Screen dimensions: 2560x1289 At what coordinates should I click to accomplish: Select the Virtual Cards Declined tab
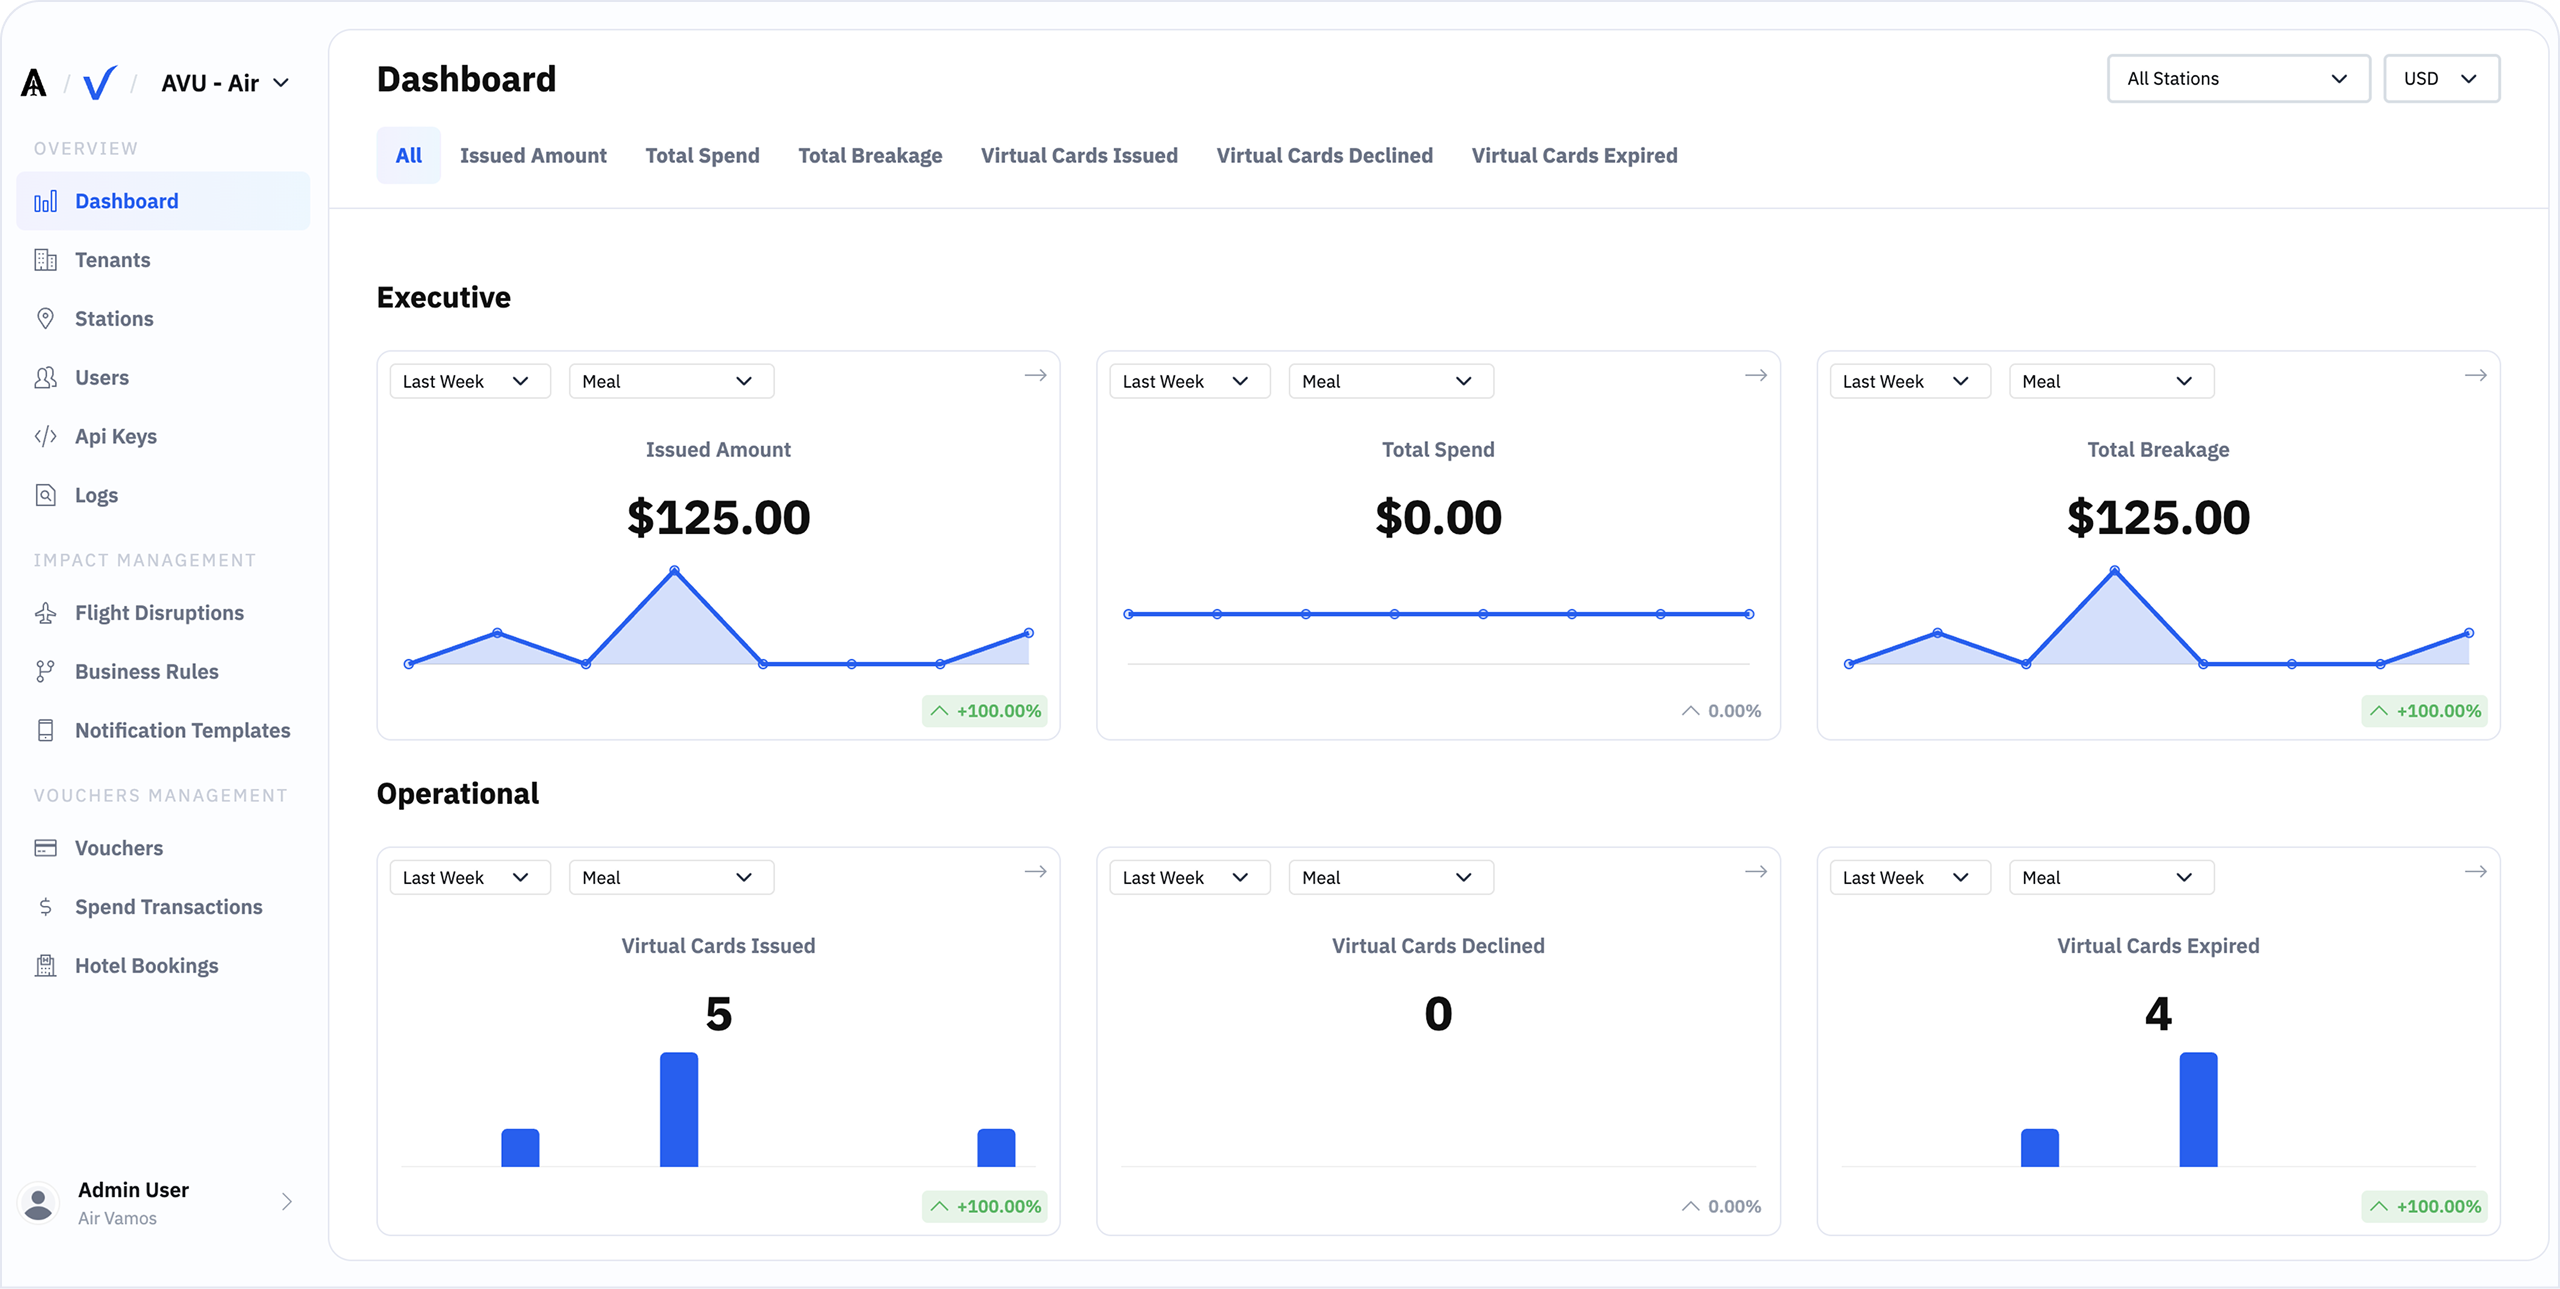1324,155
